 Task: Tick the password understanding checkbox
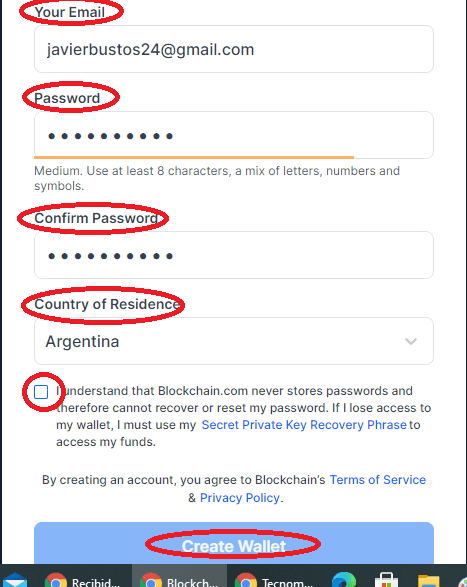41,392
